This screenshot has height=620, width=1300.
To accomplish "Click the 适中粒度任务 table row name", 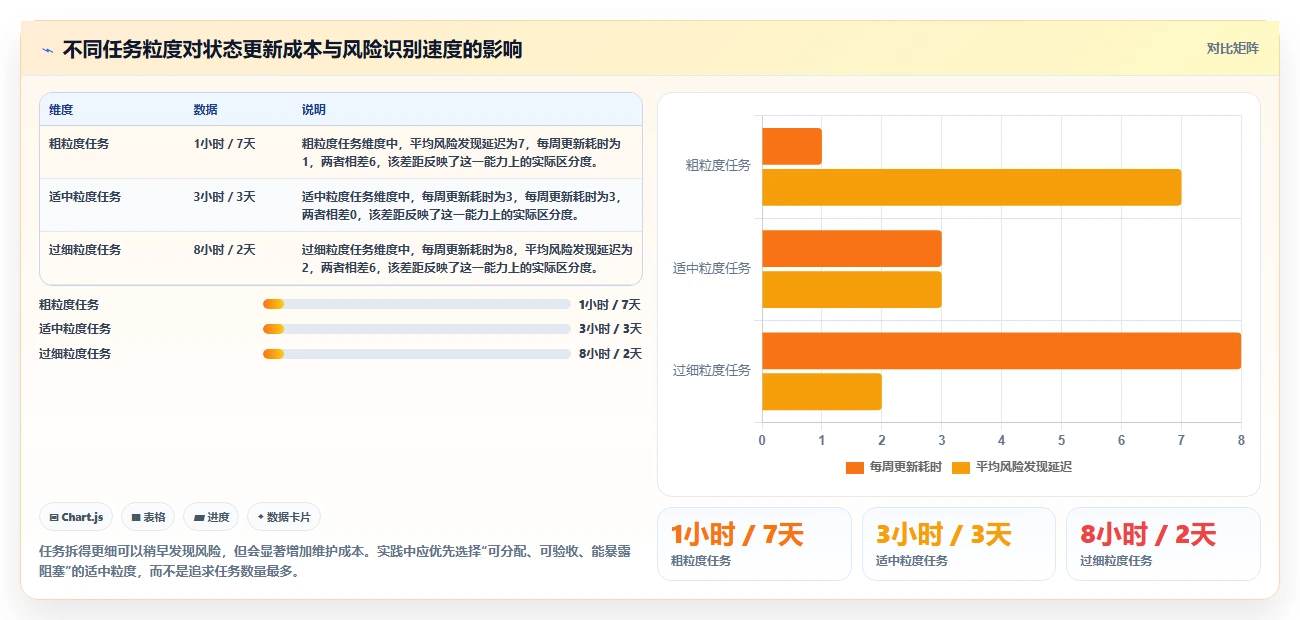I will point(85,197).
